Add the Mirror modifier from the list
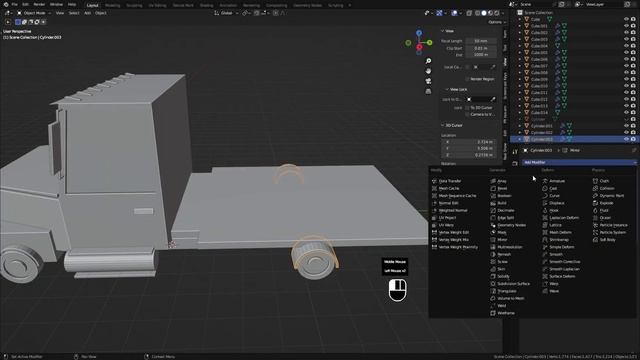This screenshot has height=360, width=640. pyautogui.click(x=502, y=240)
